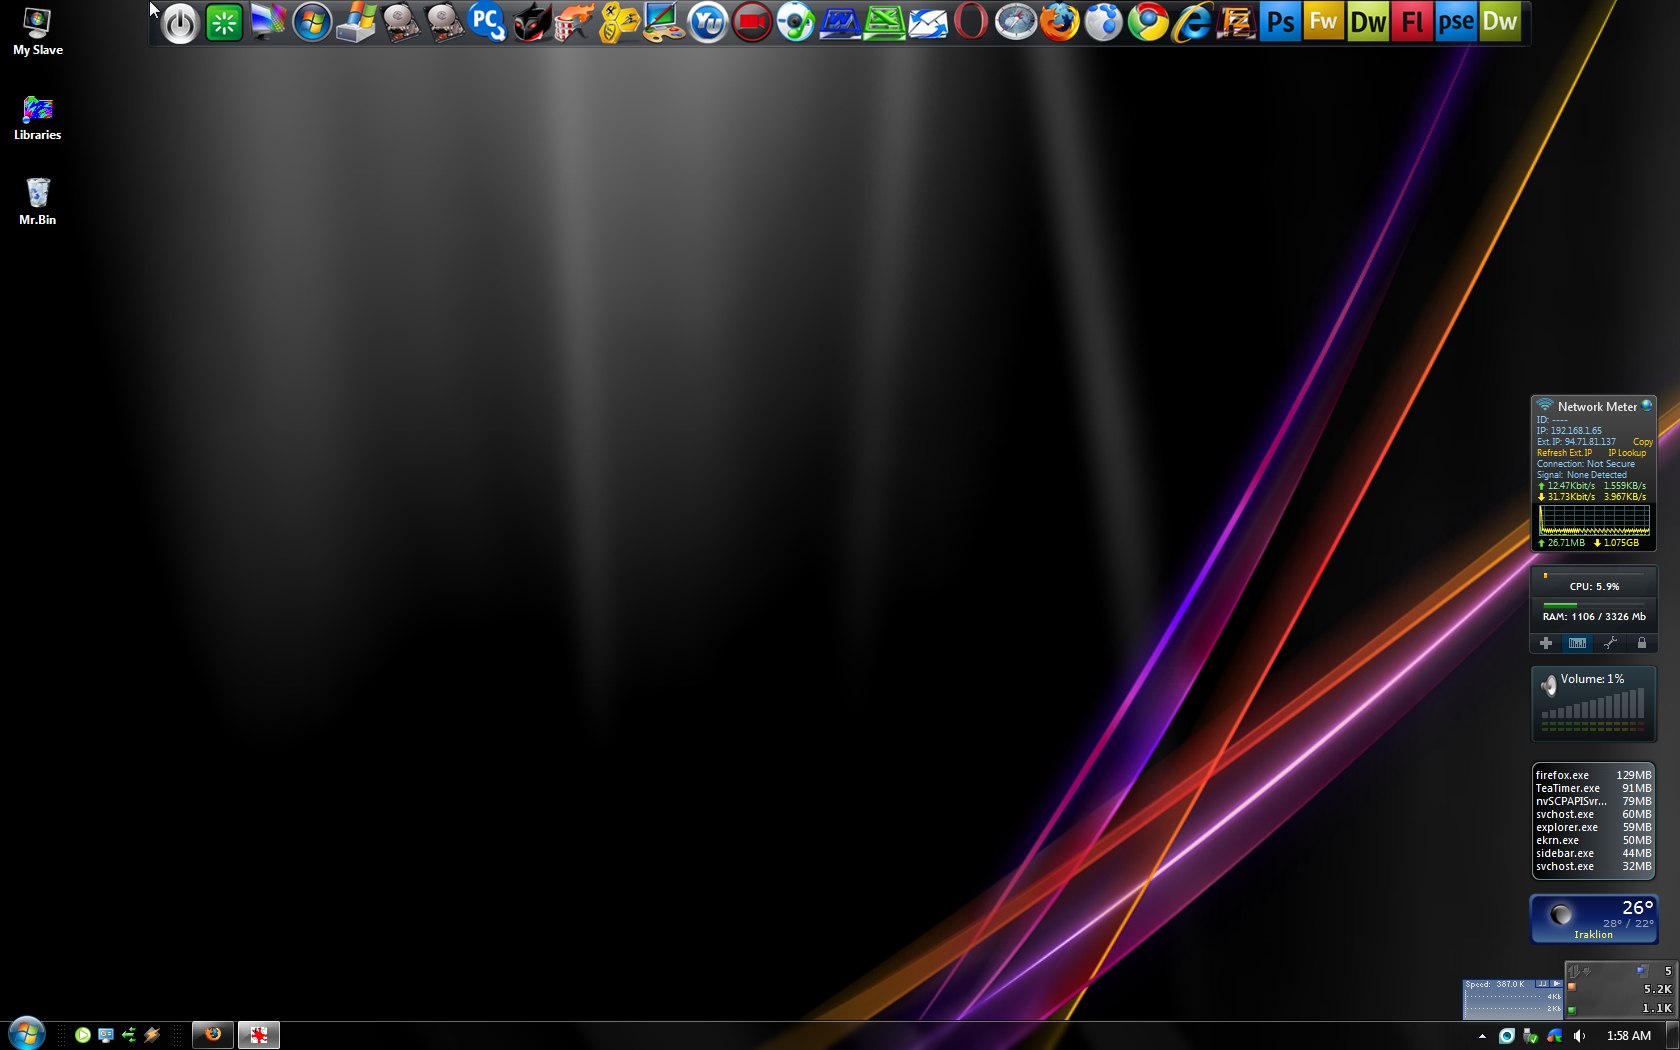Launch Fireworks (Fw) from the dock
The image size is (1680, 1050).
[1324, 23]
